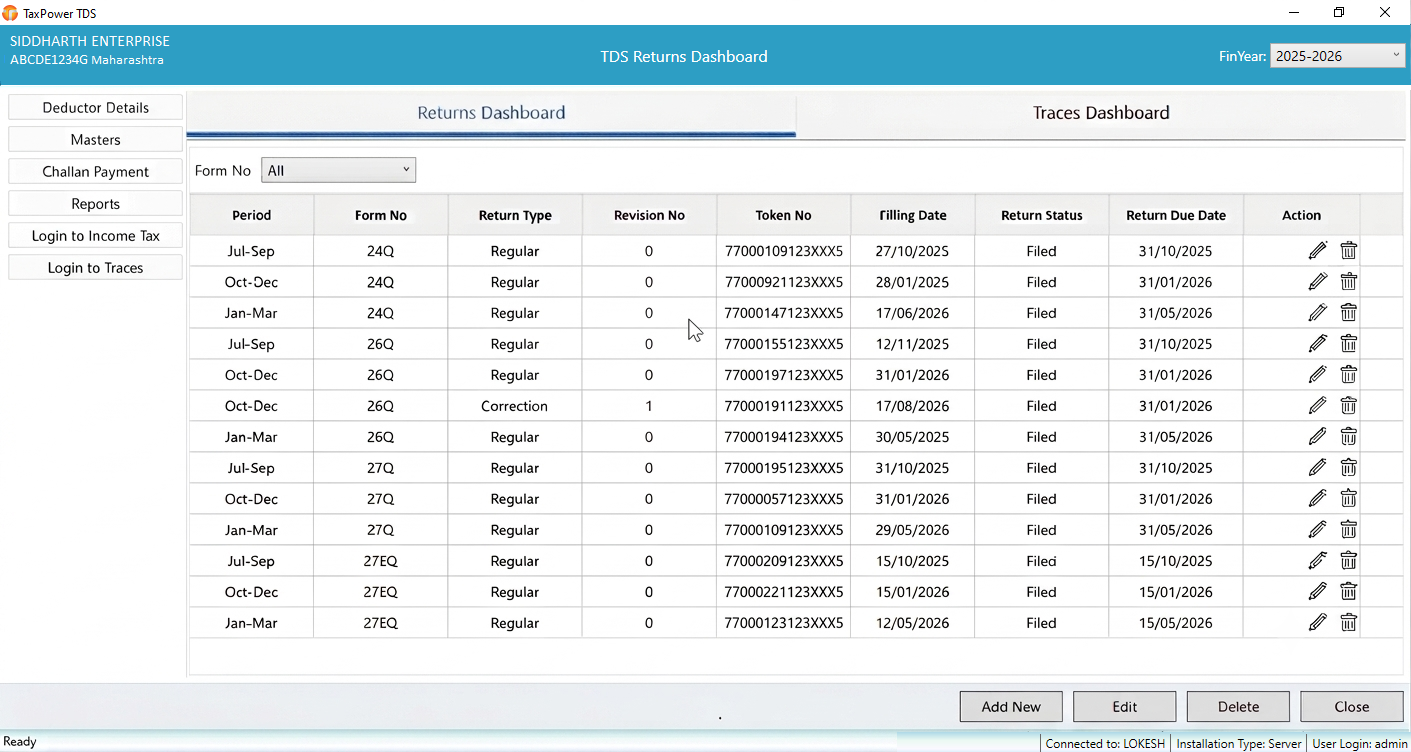Click token number 77000221123XXX5
1411x752 pixels.
click(x=784, y=592)
